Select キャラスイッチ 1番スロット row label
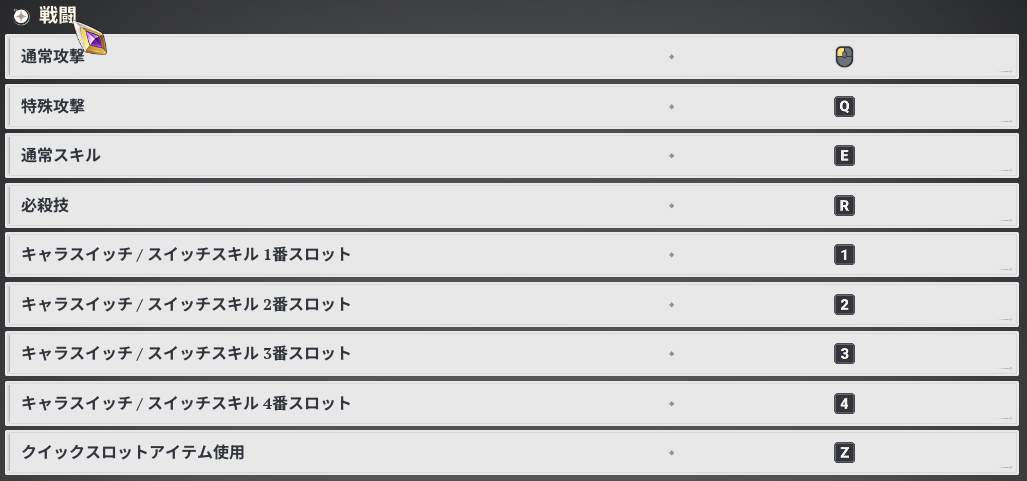1027x481 pixels. coord(186,254)
